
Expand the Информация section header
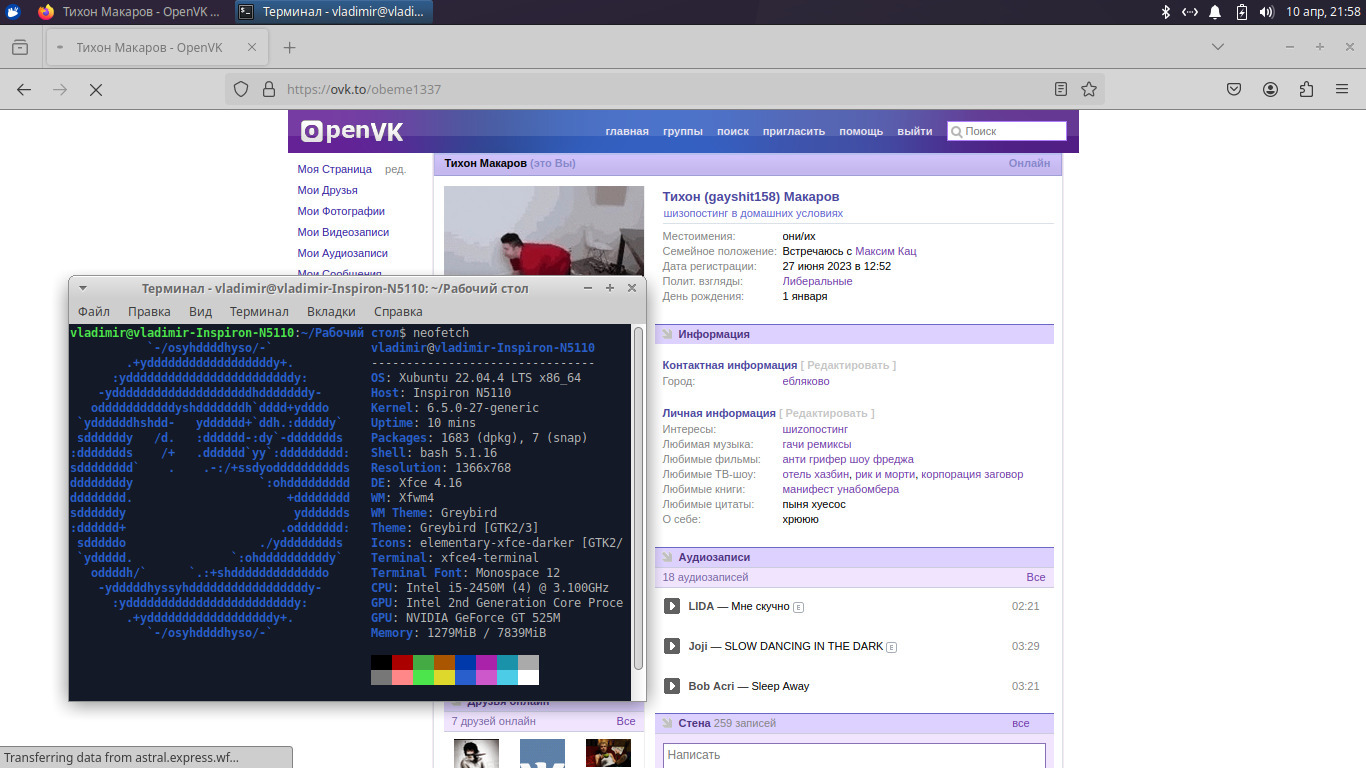(713, 334)
